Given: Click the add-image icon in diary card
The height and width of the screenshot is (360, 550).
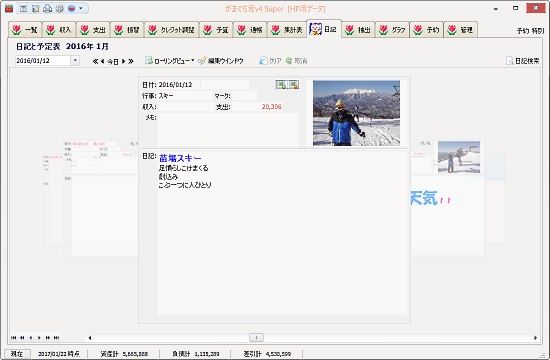Looking at the screenshot, I should 281,85.
